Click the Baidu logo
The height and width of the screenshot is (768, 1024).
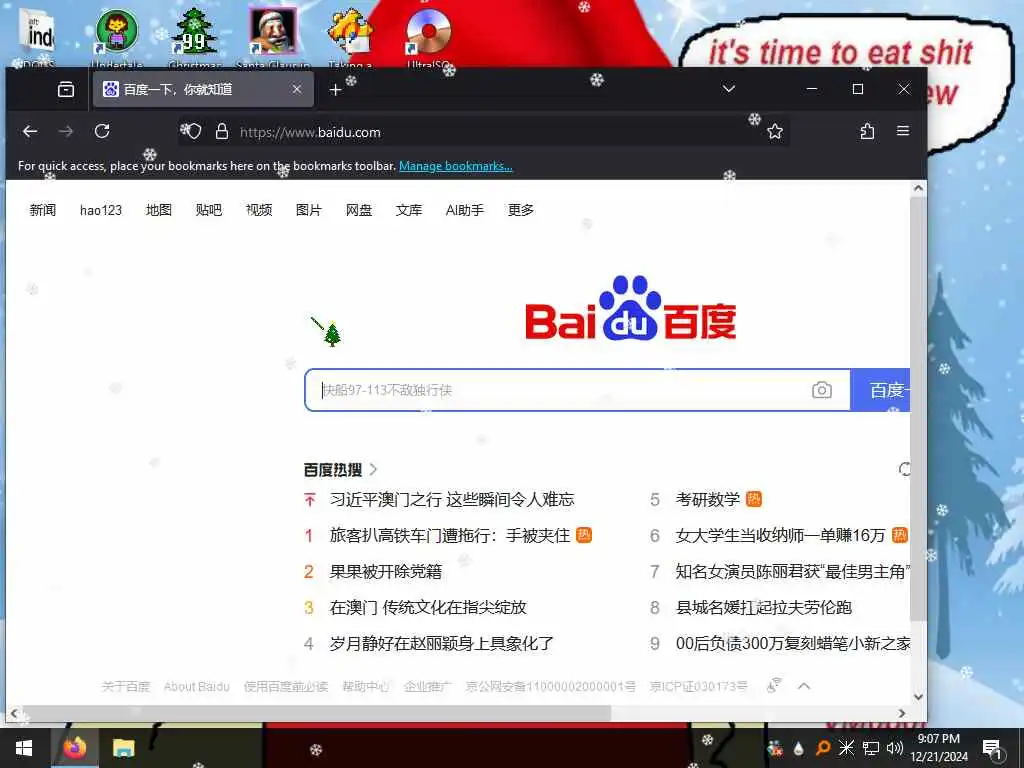(x=631, y=308)
